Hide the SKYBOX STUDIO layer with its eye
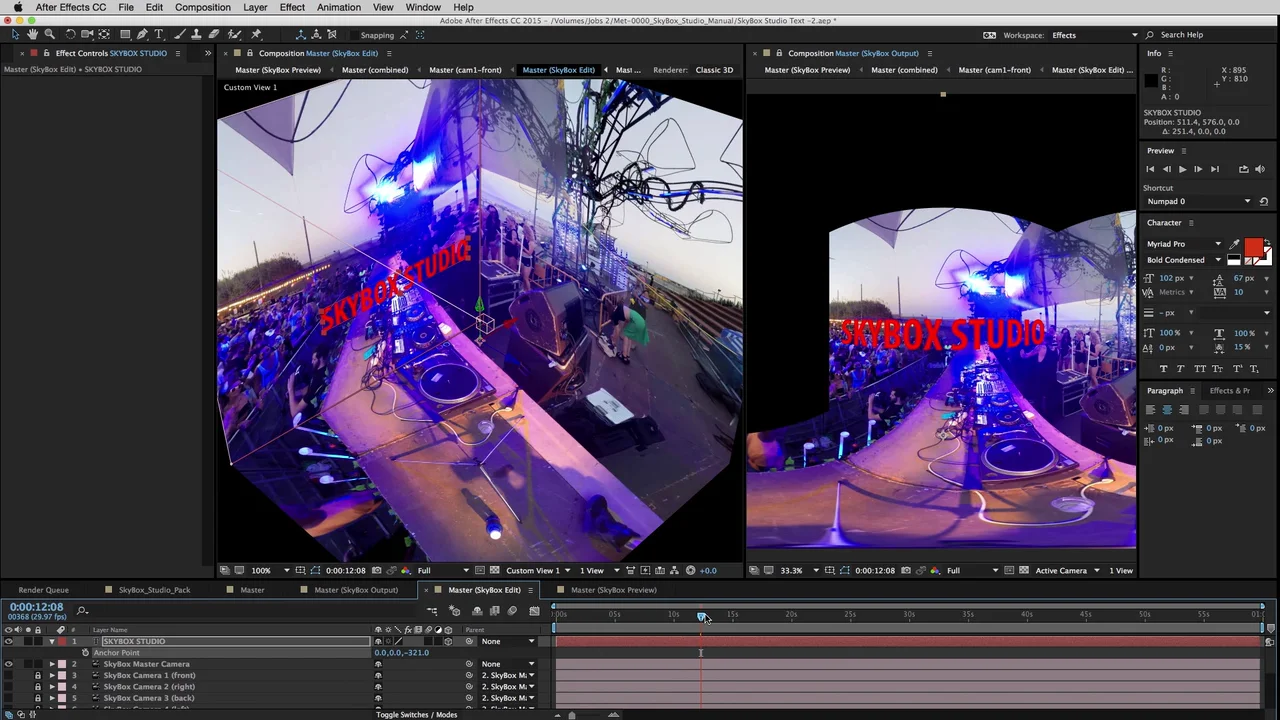This screenshot has height=720, width=1280. (x=9, y=641)
